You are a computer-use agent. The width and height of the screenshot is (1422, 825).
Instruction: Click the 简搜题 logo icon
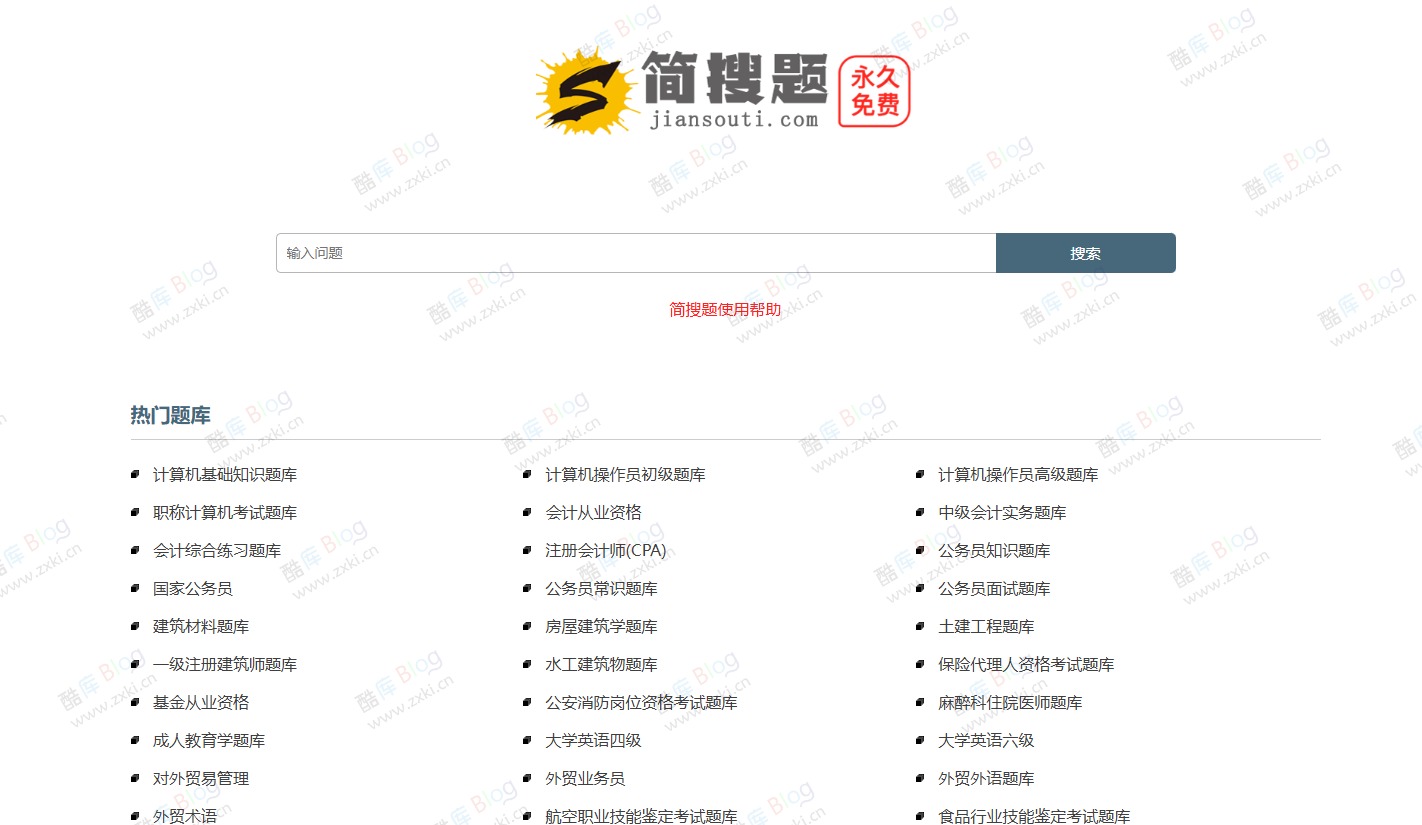click(583, 88)
